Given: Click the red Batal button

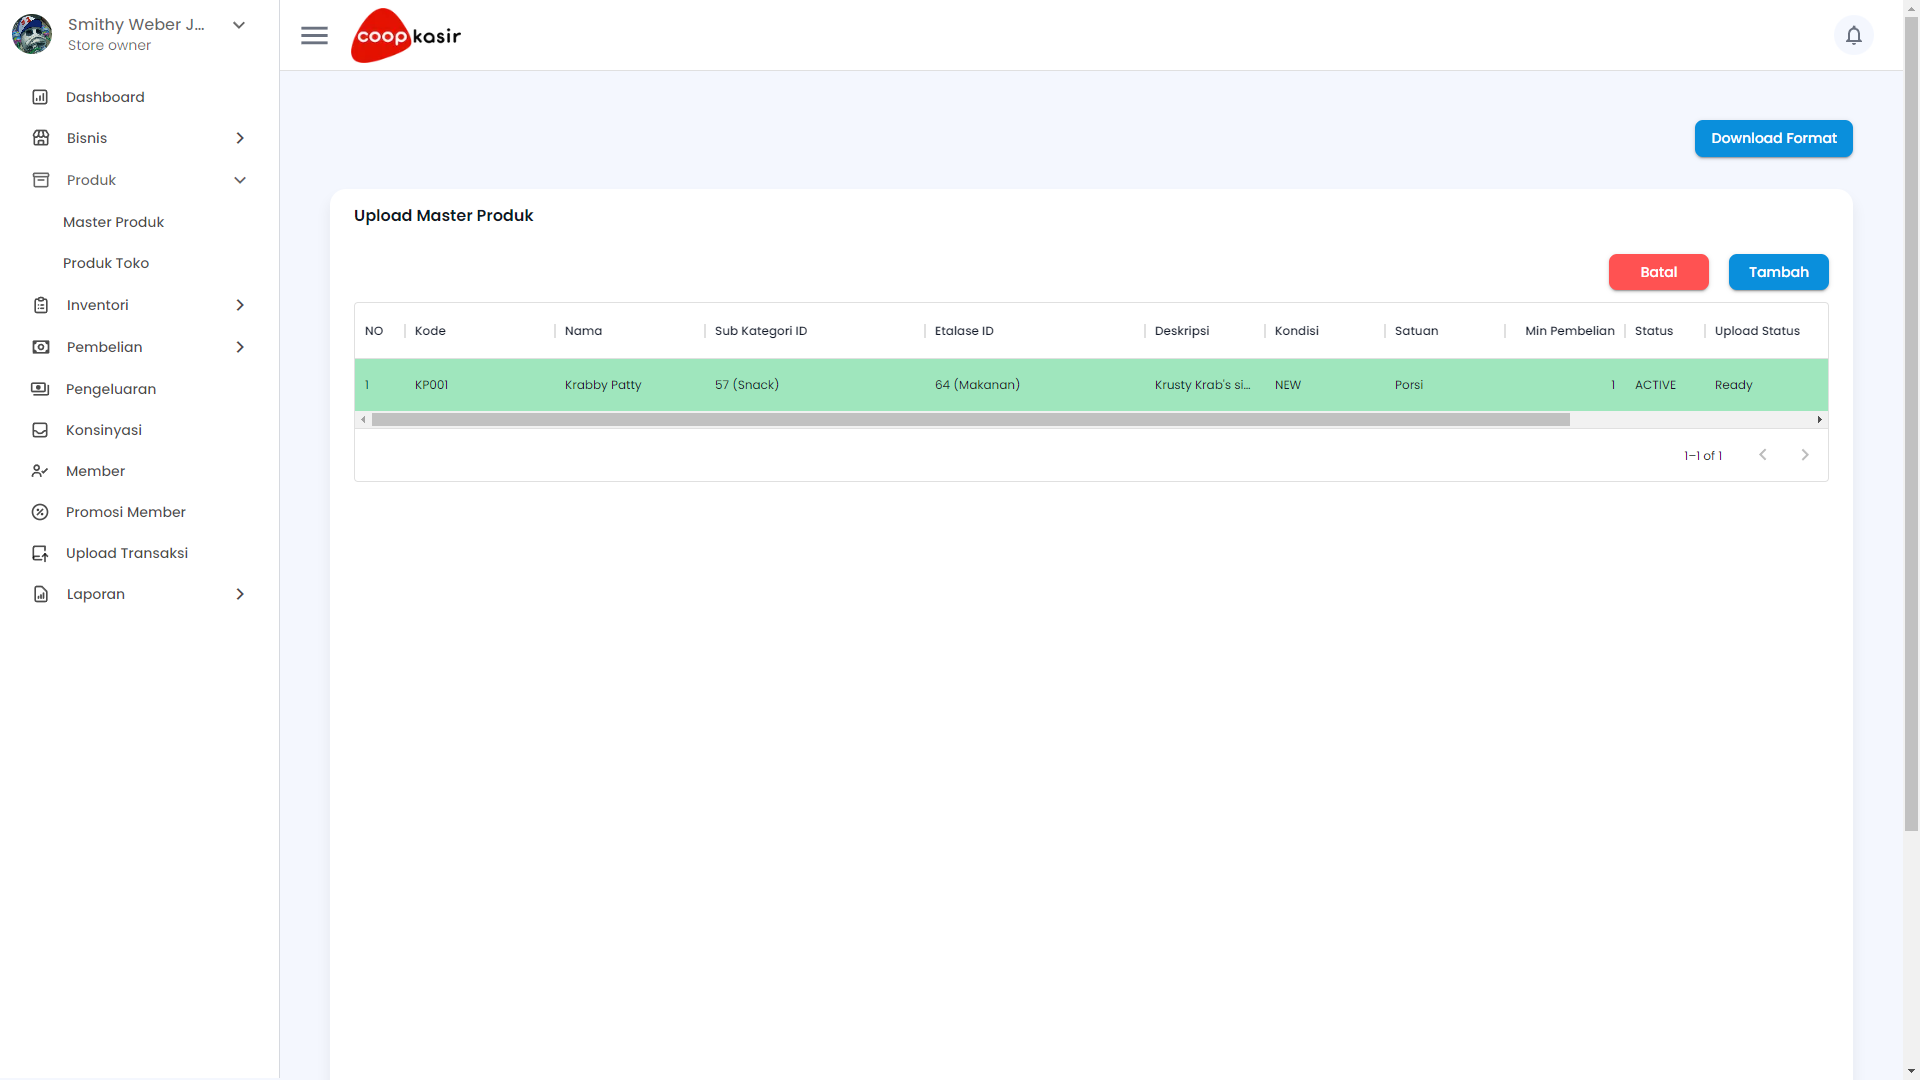Looking at the screenshot, I should click(1658, 272).
